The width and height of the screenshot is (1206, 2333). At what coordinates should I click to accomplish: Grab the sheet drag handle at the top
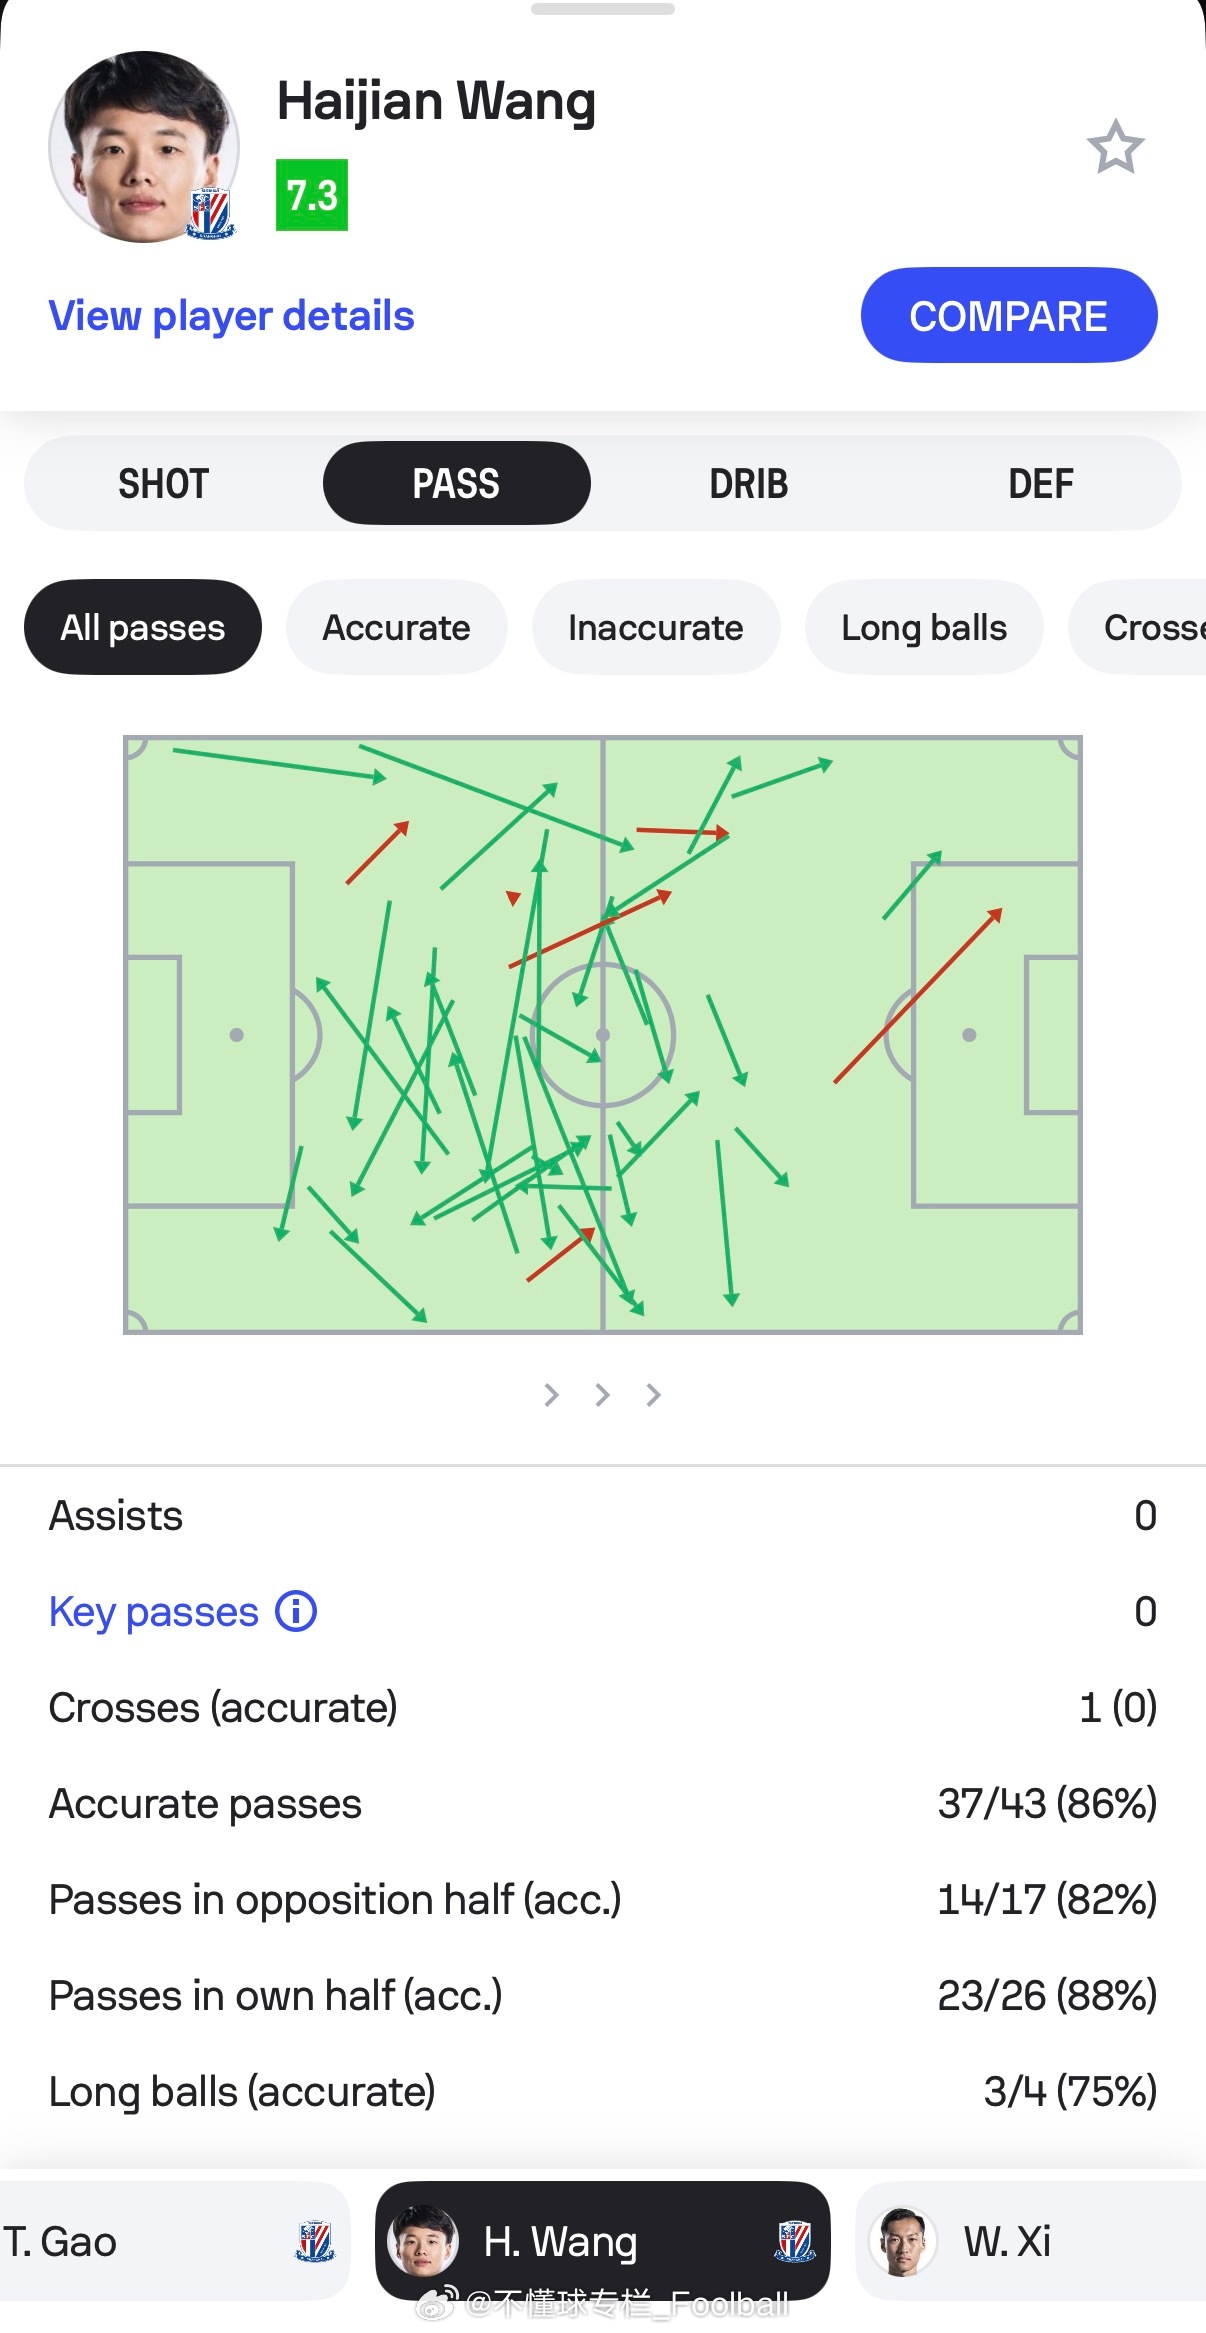click(603, 9)
